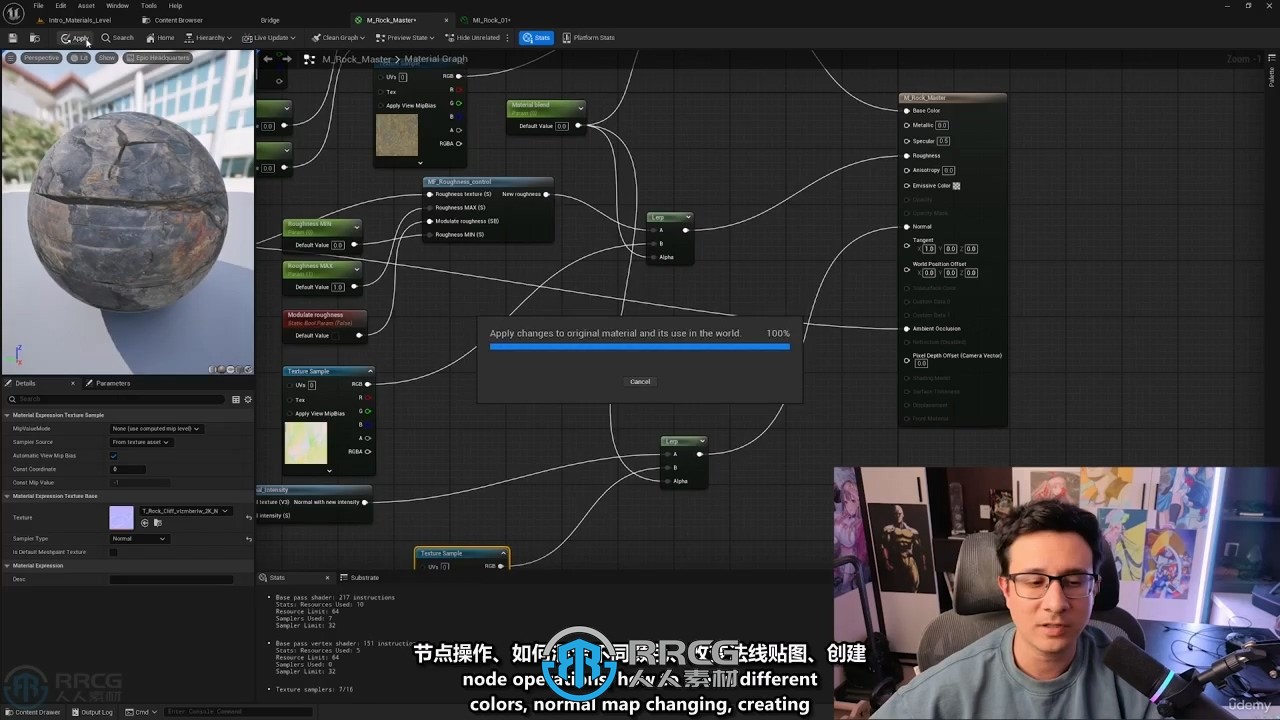Viewport: 1280px width, 720px height.
Task: Close the Stats panel tab
Action: click(x=327, y=577)
